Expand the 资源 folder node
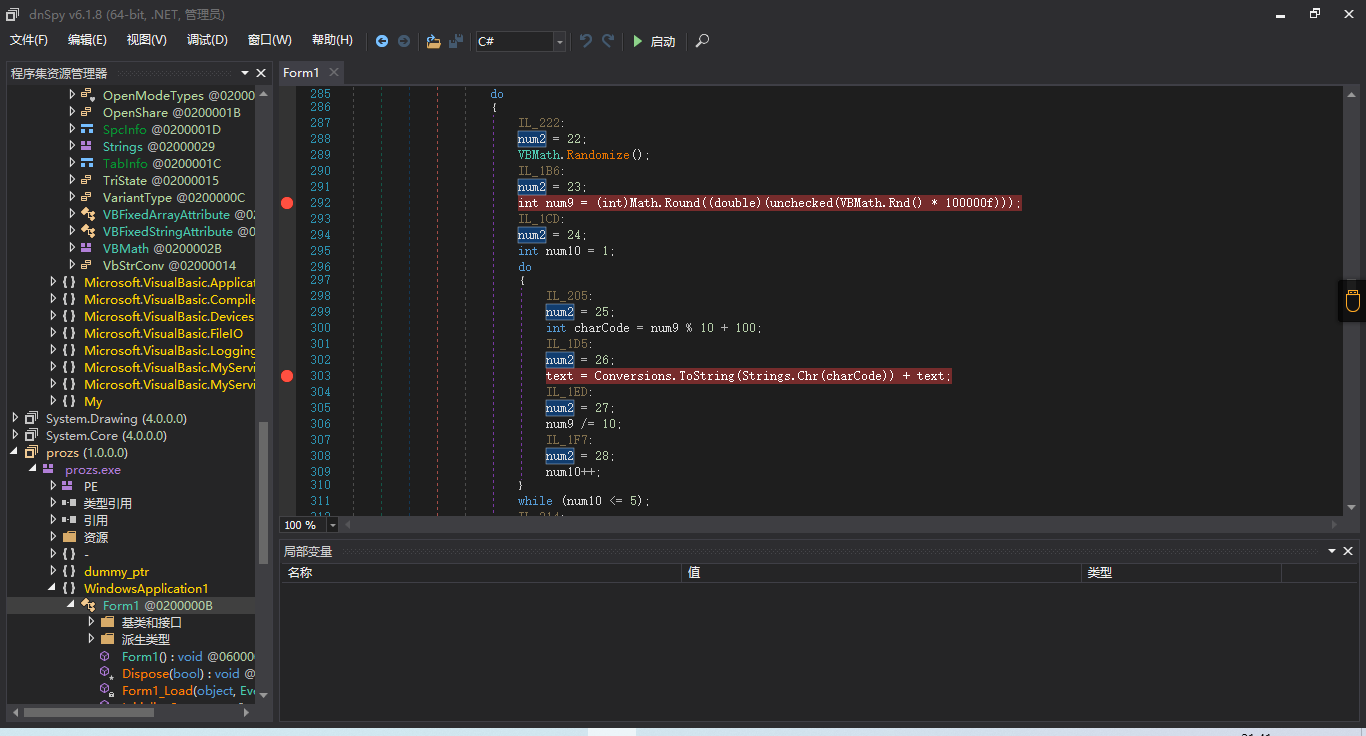1366x736 pixels. click(x=53, y=537)
